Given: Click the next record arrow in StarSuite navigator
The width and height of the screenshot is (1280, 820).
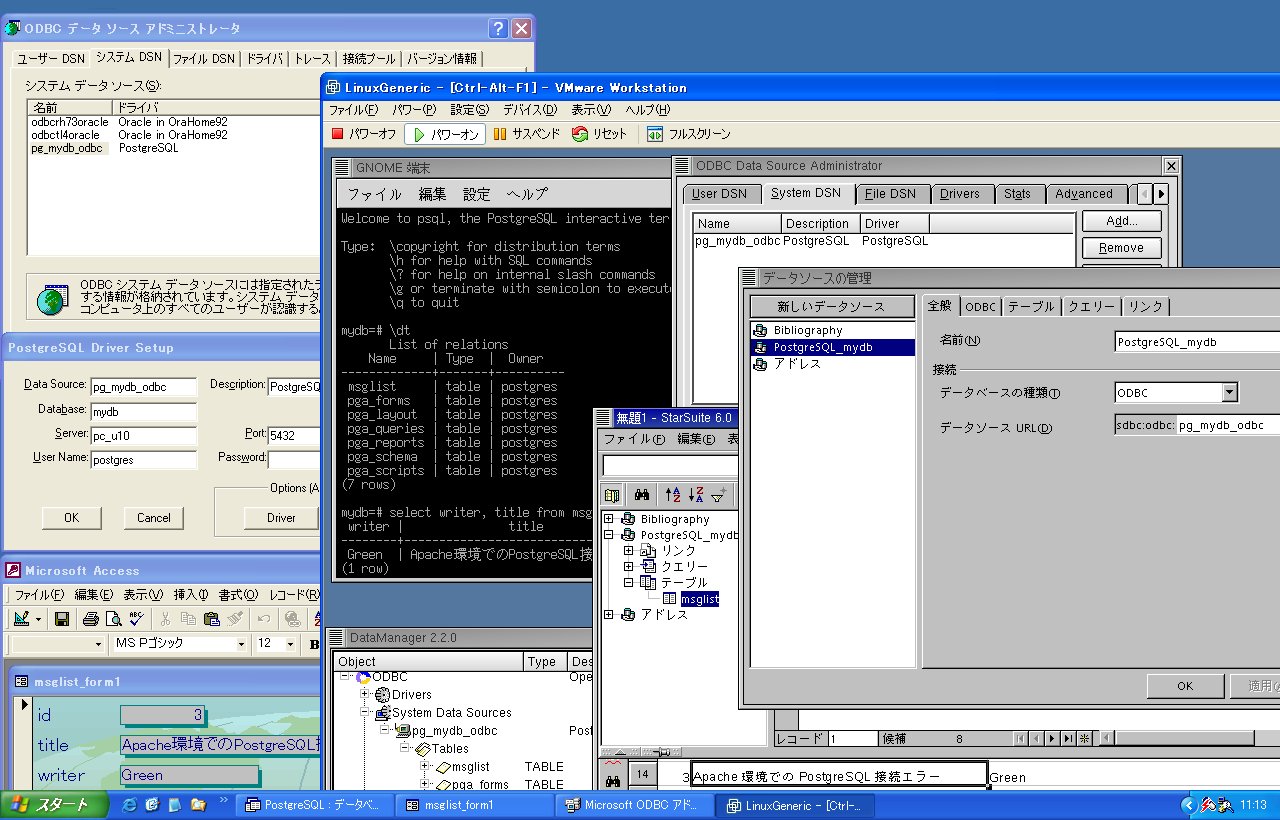Looking at the screenshot, I should point(1051,738).
